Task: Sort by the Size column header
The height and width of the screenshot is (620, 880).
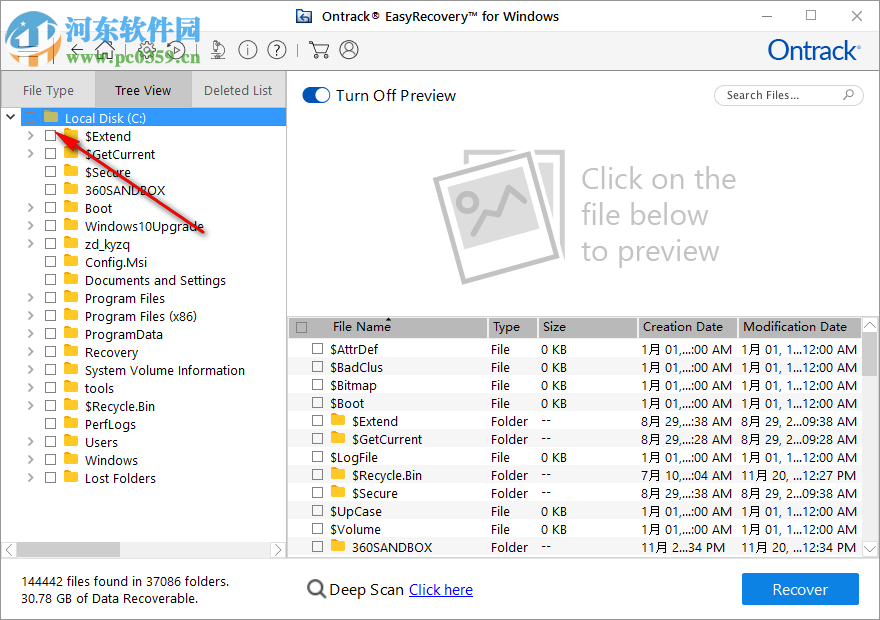Action: point(588,327)
